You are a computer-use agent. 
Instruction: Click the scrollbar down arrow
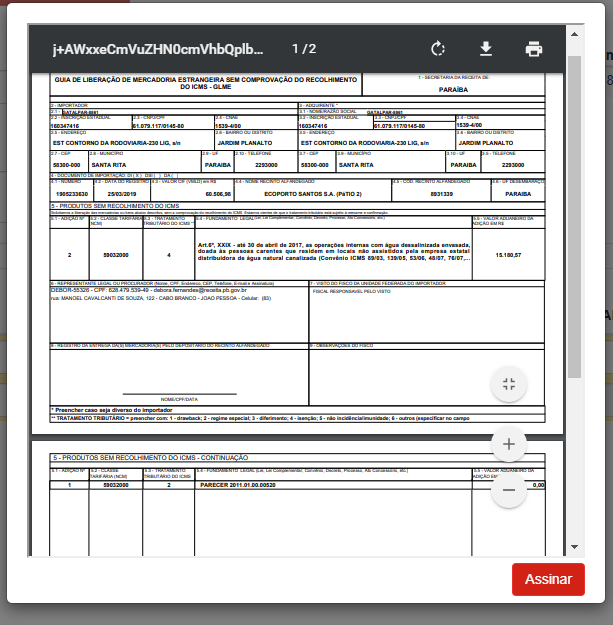[574, 547]
